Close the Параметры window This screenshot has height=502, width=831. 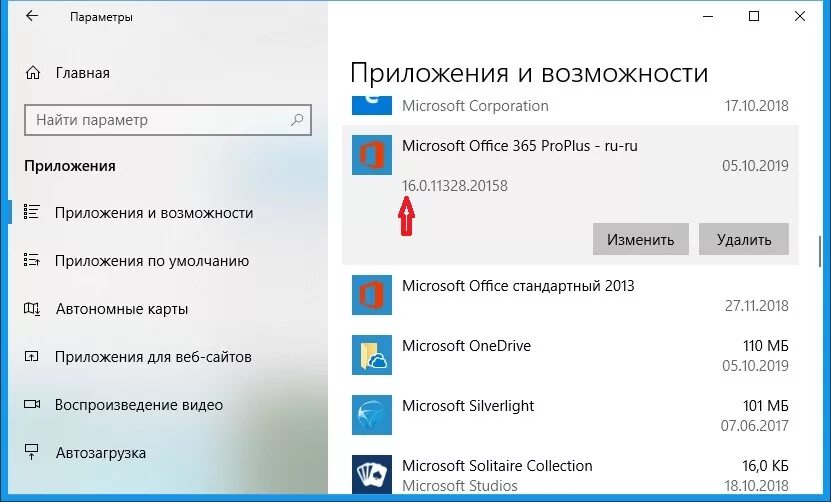[800, 16]
